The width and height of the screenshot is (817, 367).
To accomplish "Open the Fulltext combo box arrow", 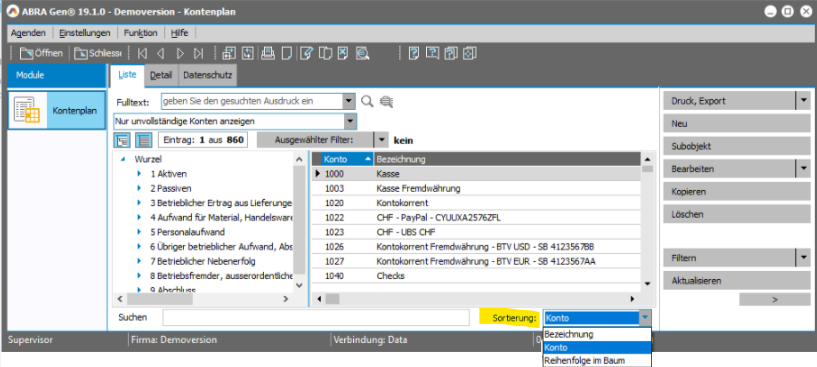I will point(349,102).
